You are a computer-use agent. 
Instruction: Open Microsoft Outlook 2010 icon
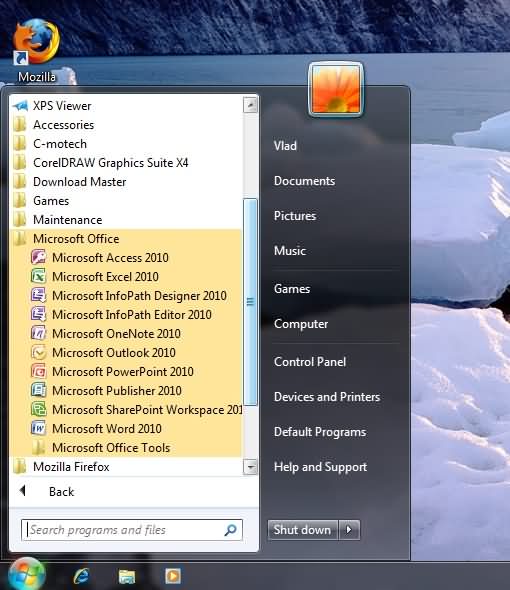[38, 353]
